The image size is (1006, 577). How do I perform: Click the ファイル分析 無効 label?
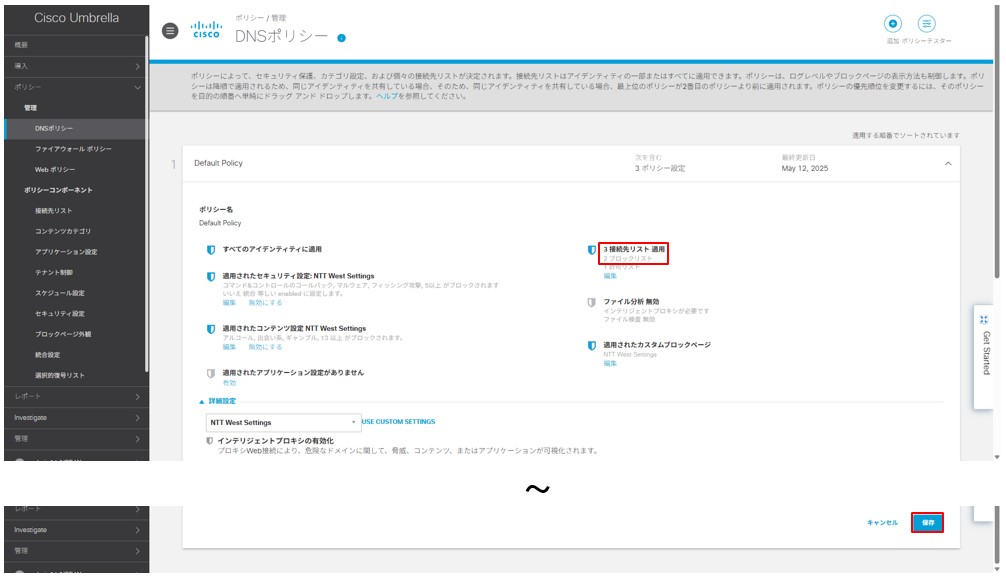(x=631, y=302)
